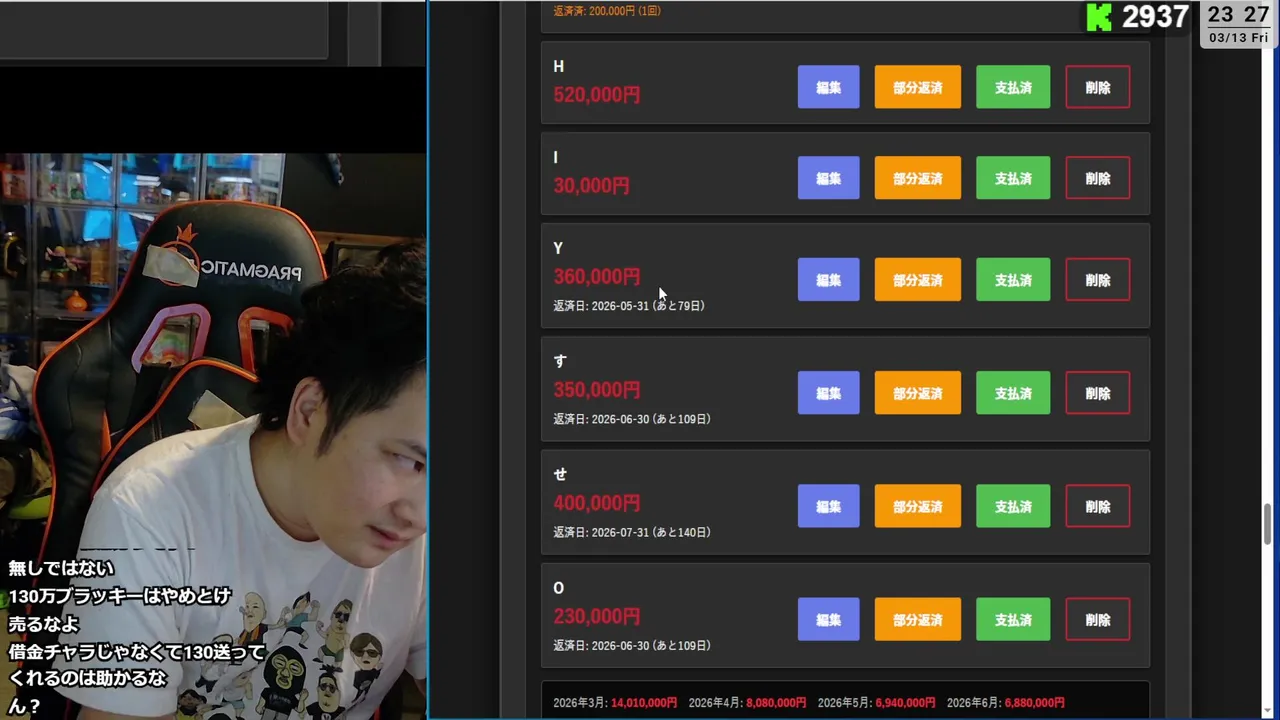
Task: Open 部分返済 for entry す
Action: [x=917, y=393]
